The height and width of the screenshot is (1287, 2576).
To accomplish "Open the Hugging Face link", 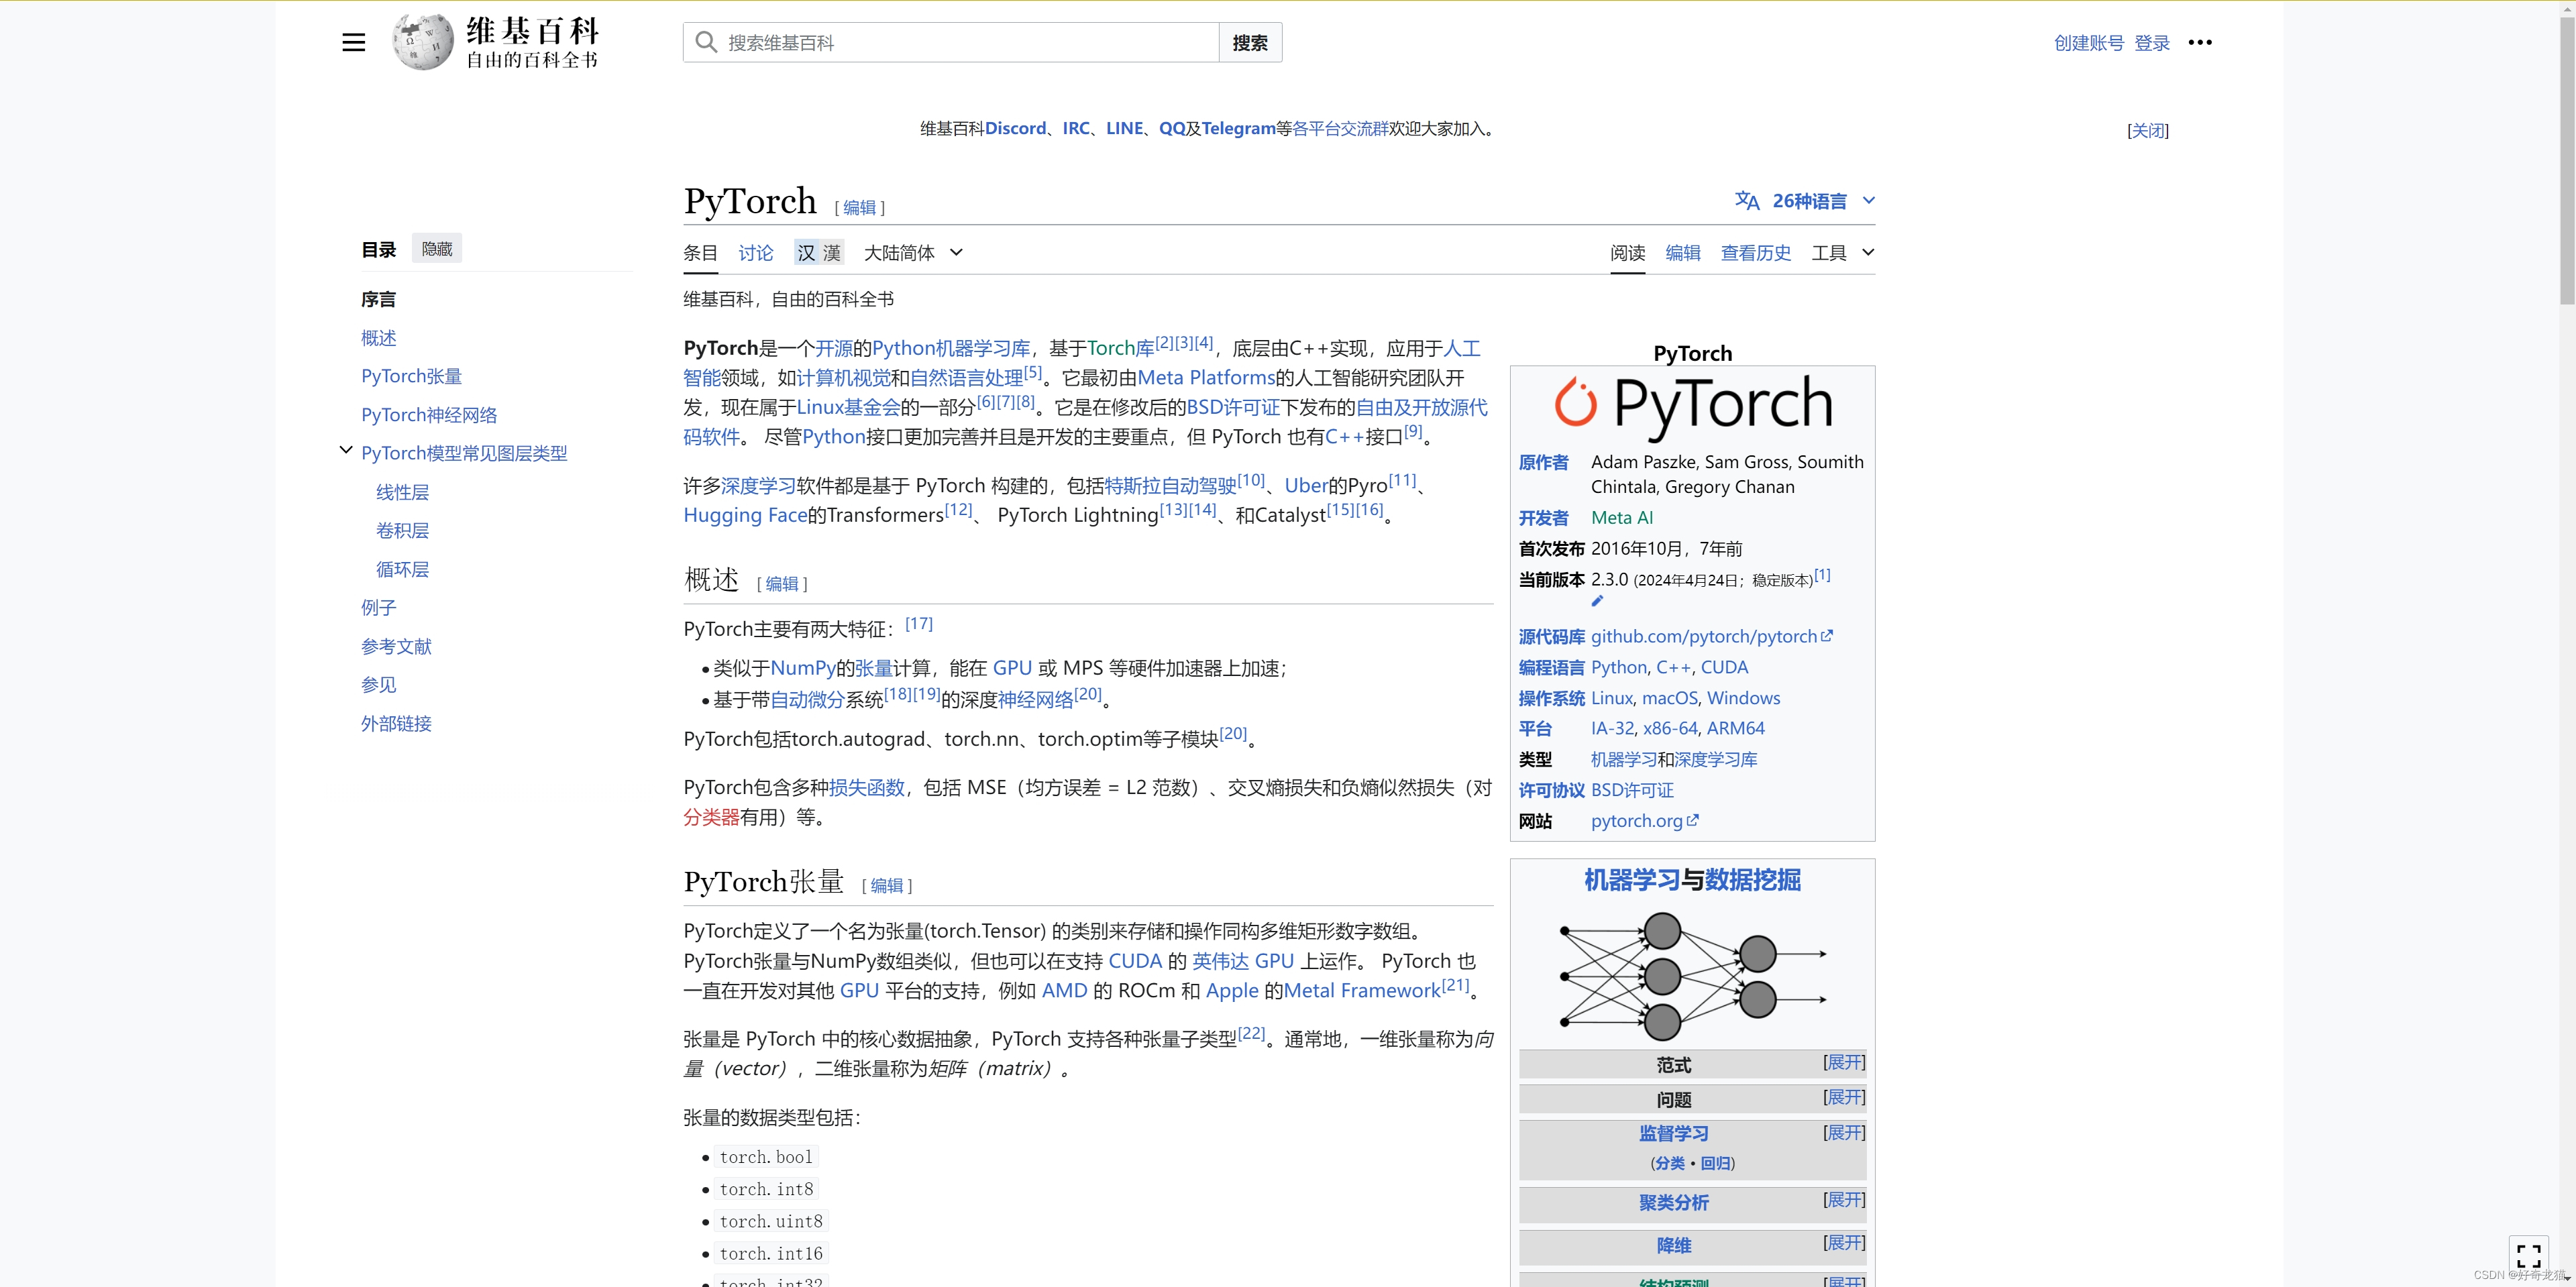I will point(745,515).
